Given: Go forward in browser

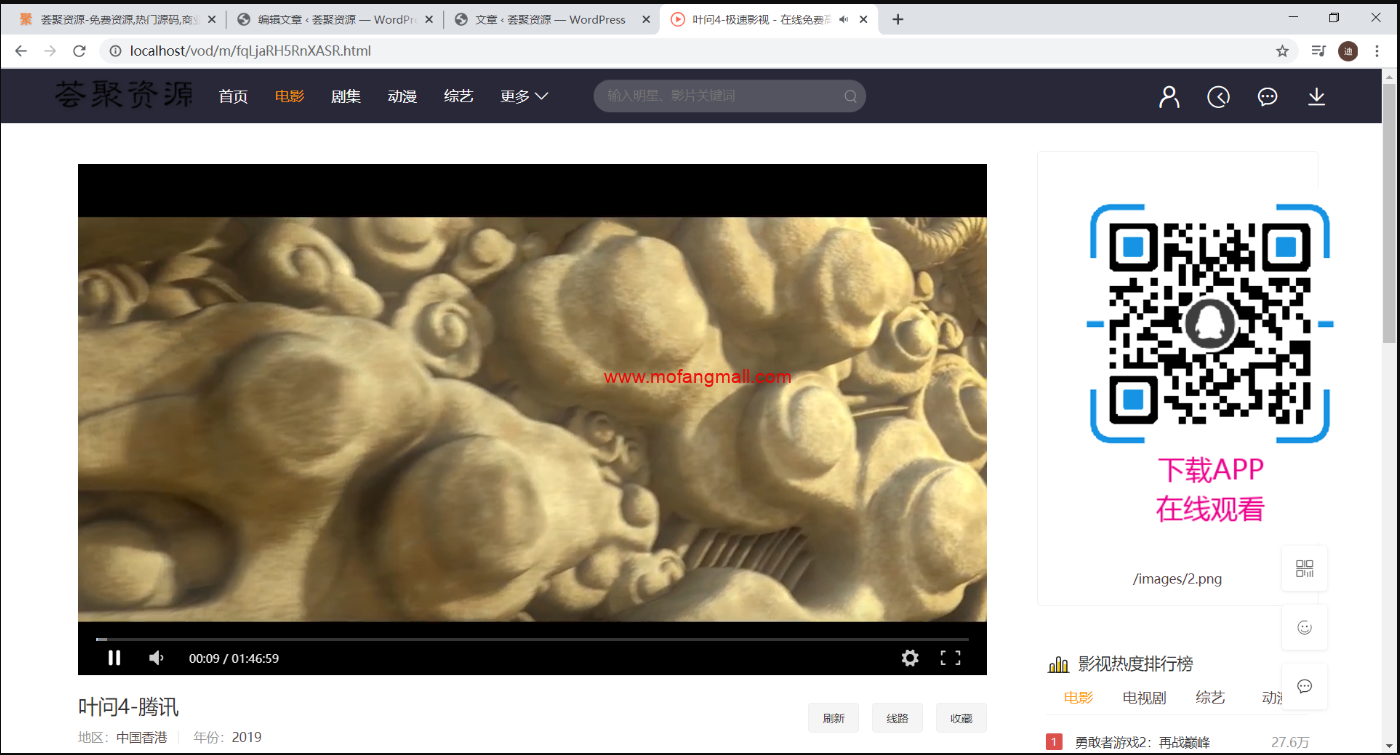Looking at the screenshot, I should coord(50,50).
